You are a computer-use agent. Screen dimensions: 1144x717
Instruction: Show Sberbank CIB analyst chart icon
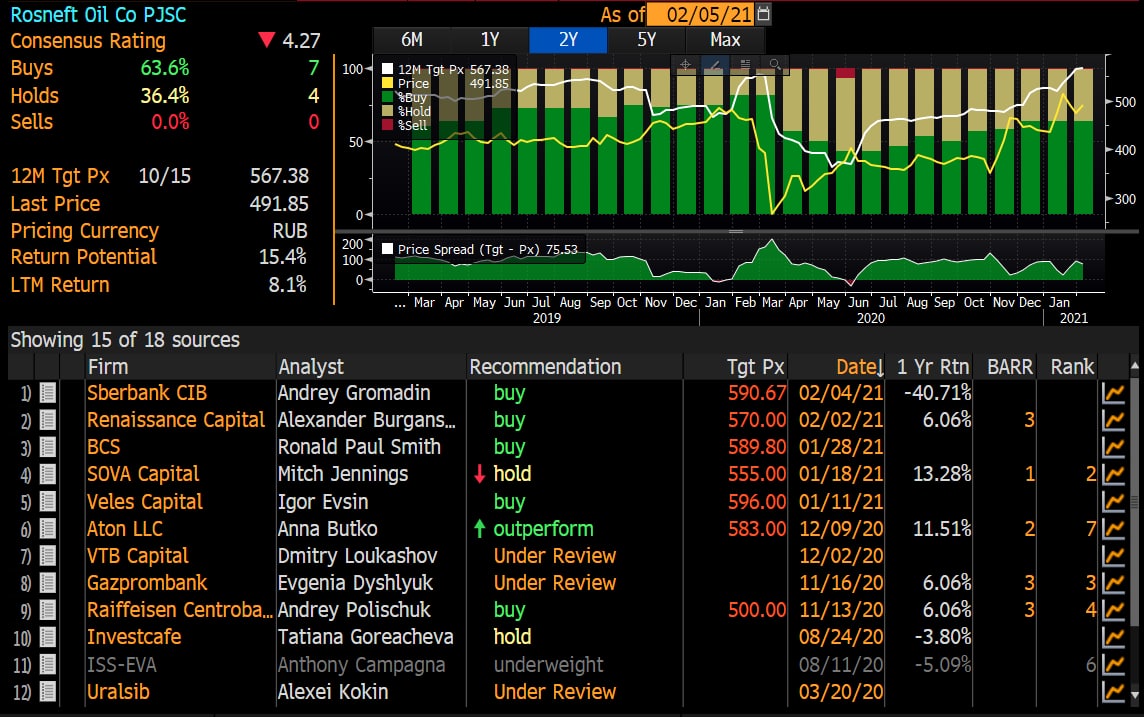[x=1113, y=393]
